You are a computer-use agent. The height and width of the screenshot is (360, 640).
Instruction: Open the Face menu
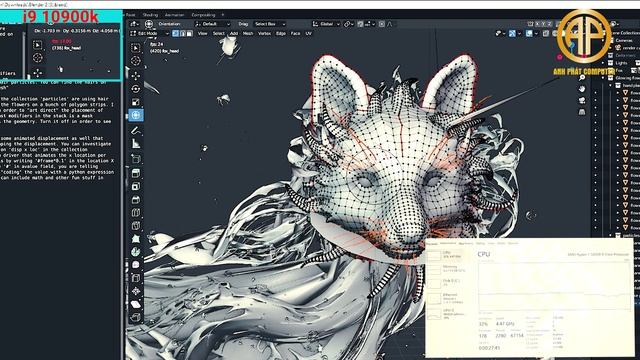click(x=295, y=33)
